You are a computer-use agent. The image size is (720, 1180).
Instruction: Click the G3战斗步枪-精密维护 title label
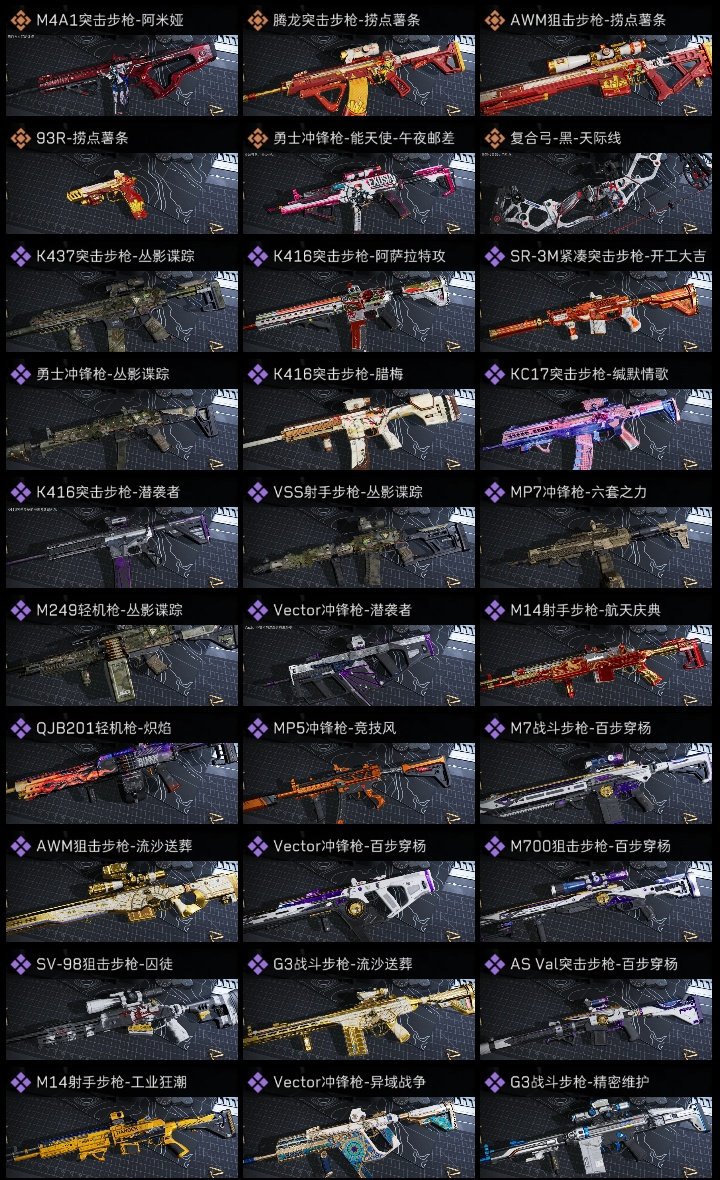coord(579,1082)
